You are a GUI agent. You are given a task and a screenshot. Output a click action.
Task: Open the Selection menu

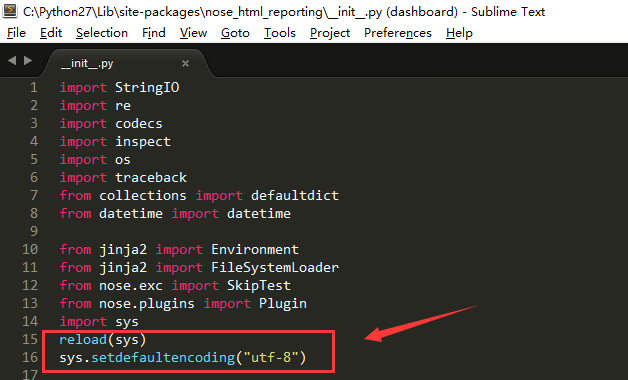(x=102, y=33)
